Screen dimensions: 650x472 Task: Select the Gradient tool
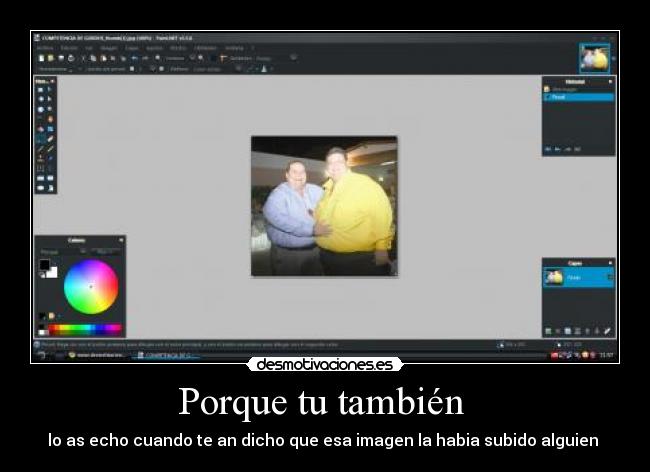[x=50, y=129]
